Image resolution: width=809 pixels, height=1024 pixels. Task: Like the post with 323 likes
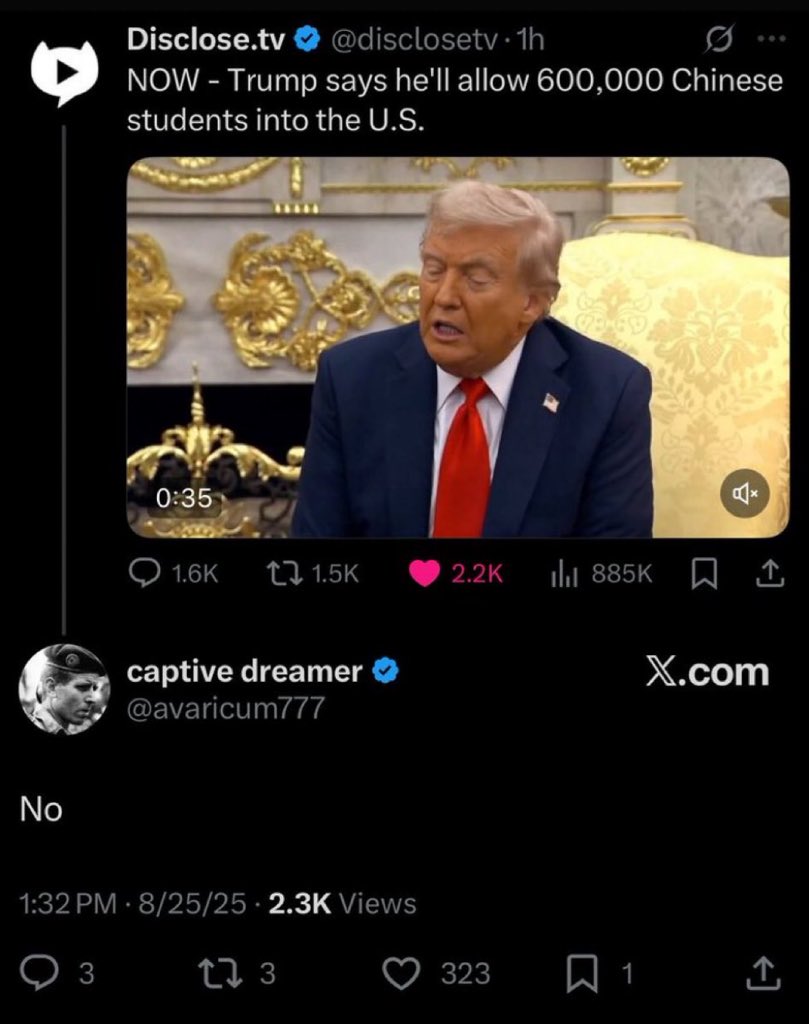tap(436, 973)
